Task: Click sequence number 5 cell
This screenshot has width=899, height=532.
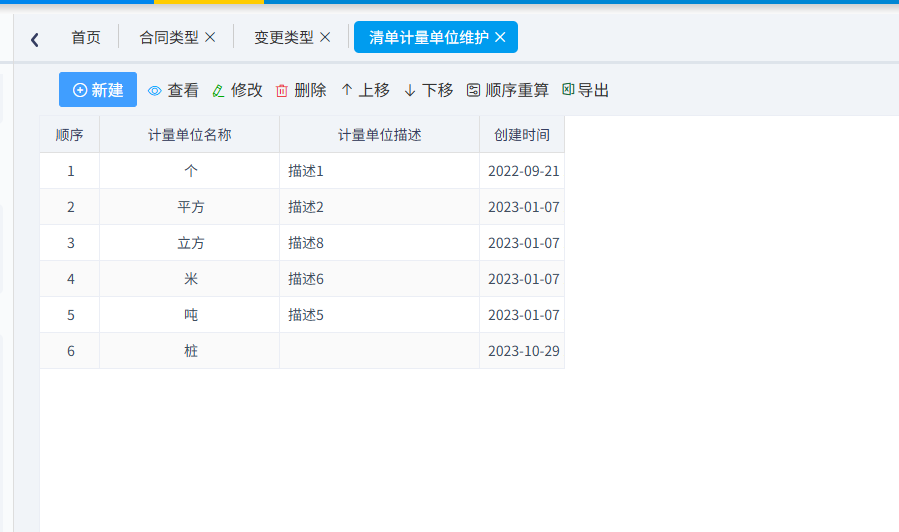Action: pyautogui.click(x=71, y=315)
